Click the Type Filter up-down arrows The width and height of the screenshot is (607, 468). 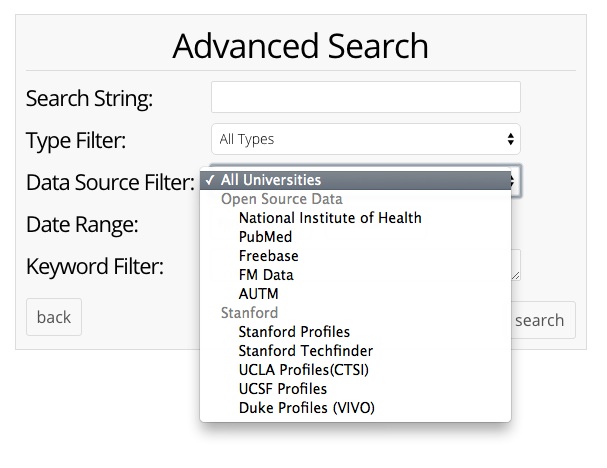click(510, 139)
